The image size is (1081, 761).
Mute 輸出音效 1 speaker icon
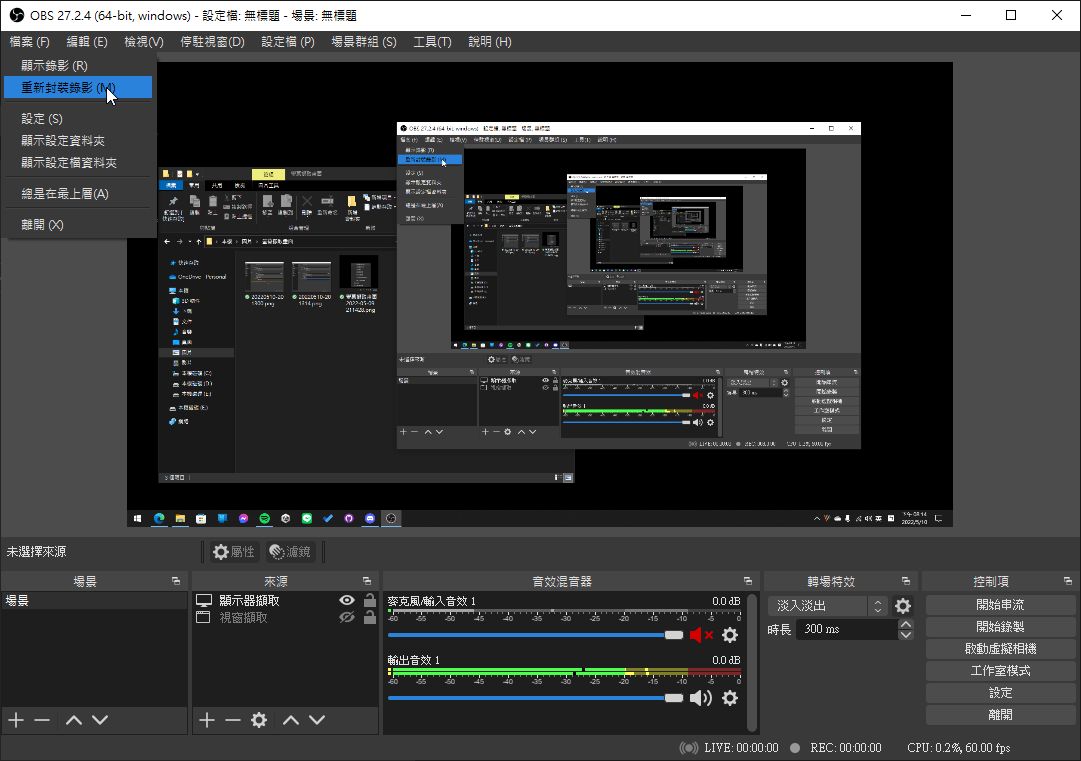coord(701,698)
